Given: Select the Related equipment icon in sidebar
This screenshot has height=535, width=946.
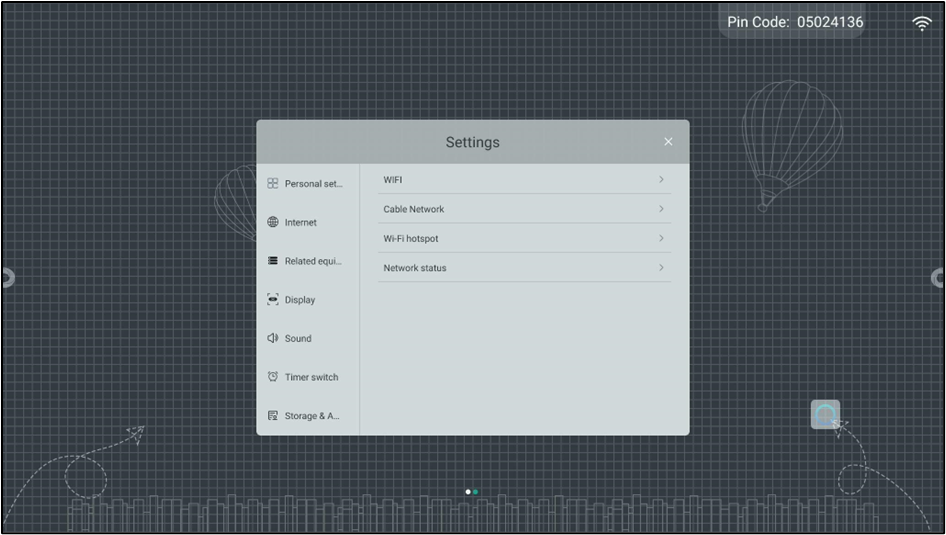Looking at the screenshot, I should click(273, 261).
